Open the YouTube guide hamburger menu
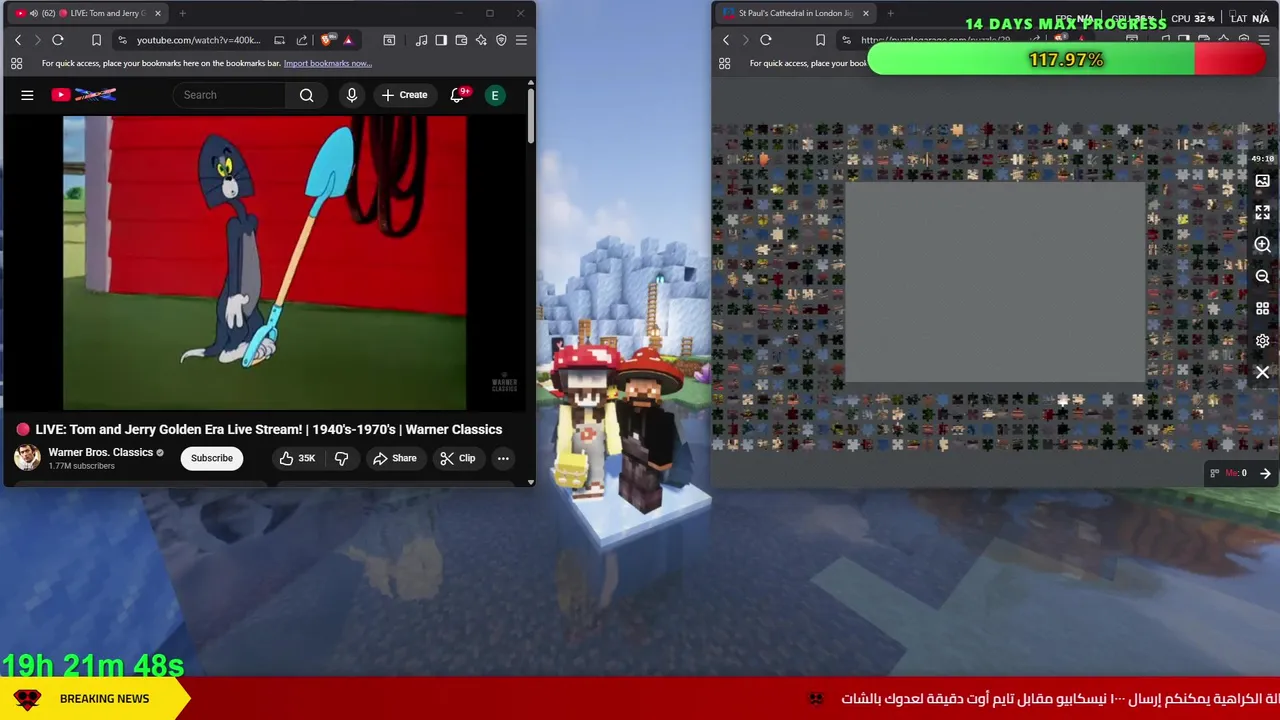Viewport: 1280px width, 720px height. pyautogui.click(x=27, y=95)
